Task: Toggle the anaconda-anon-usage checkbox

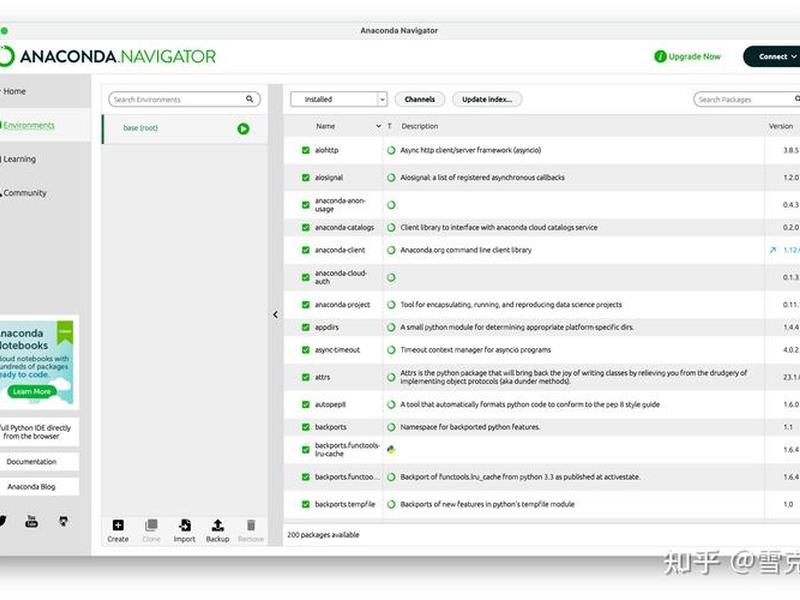Action: point(306,205)
